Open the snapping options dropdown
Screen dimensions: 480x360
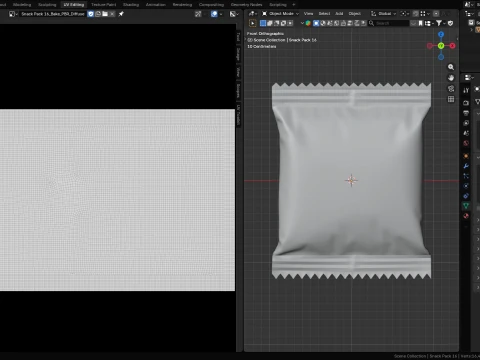(x=425, y=14)
